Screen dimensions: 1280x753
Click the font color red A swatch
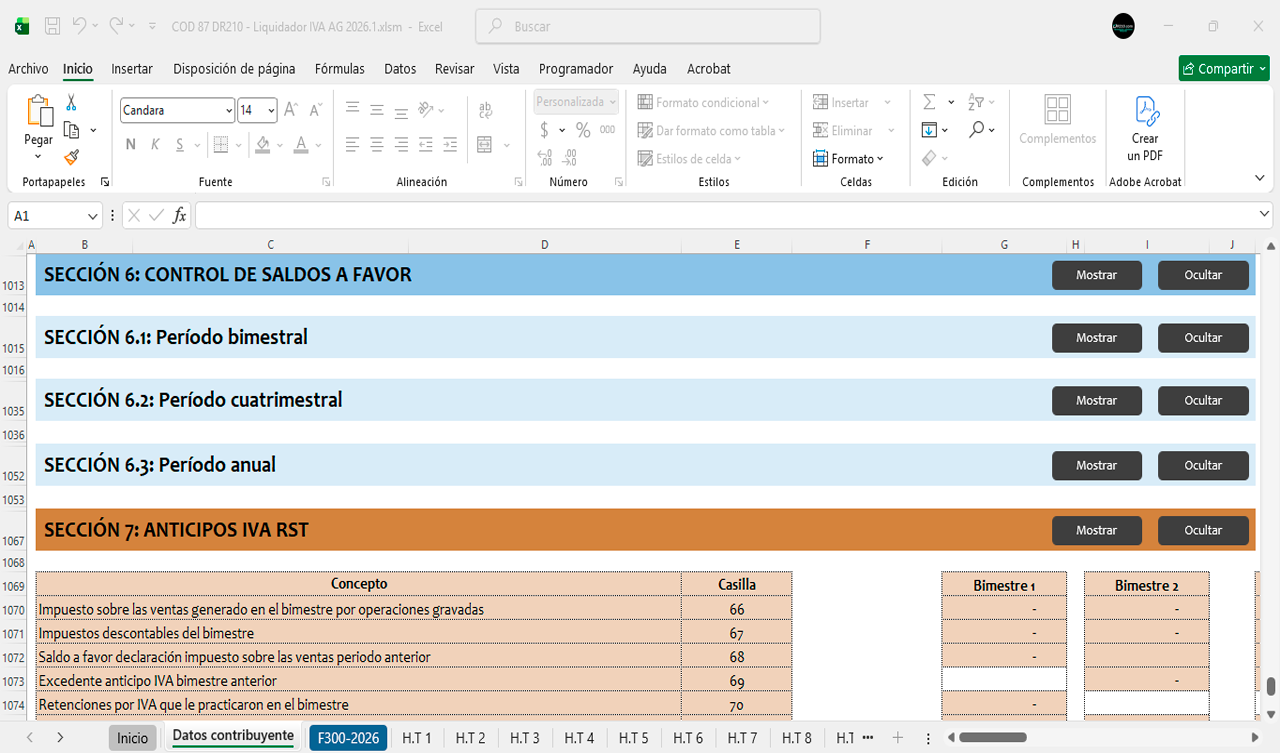pyautogui.click(x=301, y=144)
